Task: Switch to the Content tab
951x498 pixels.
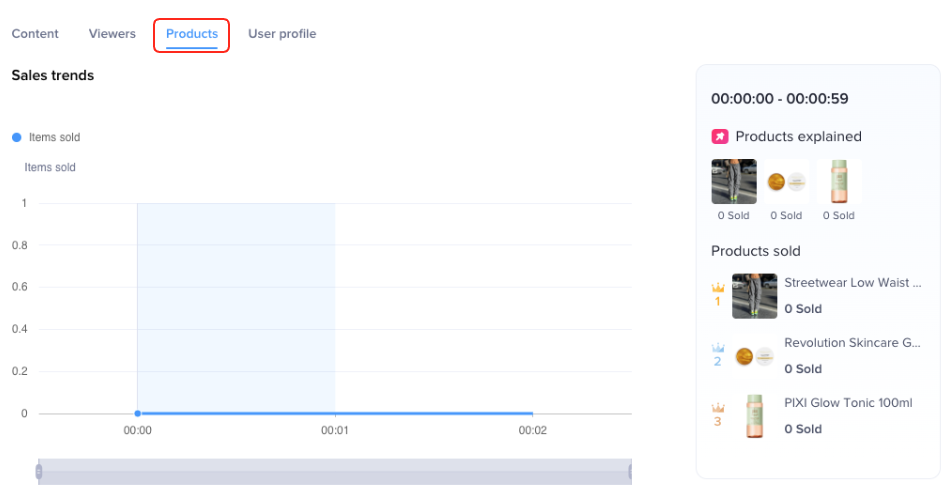Action: tap(35, 34)
